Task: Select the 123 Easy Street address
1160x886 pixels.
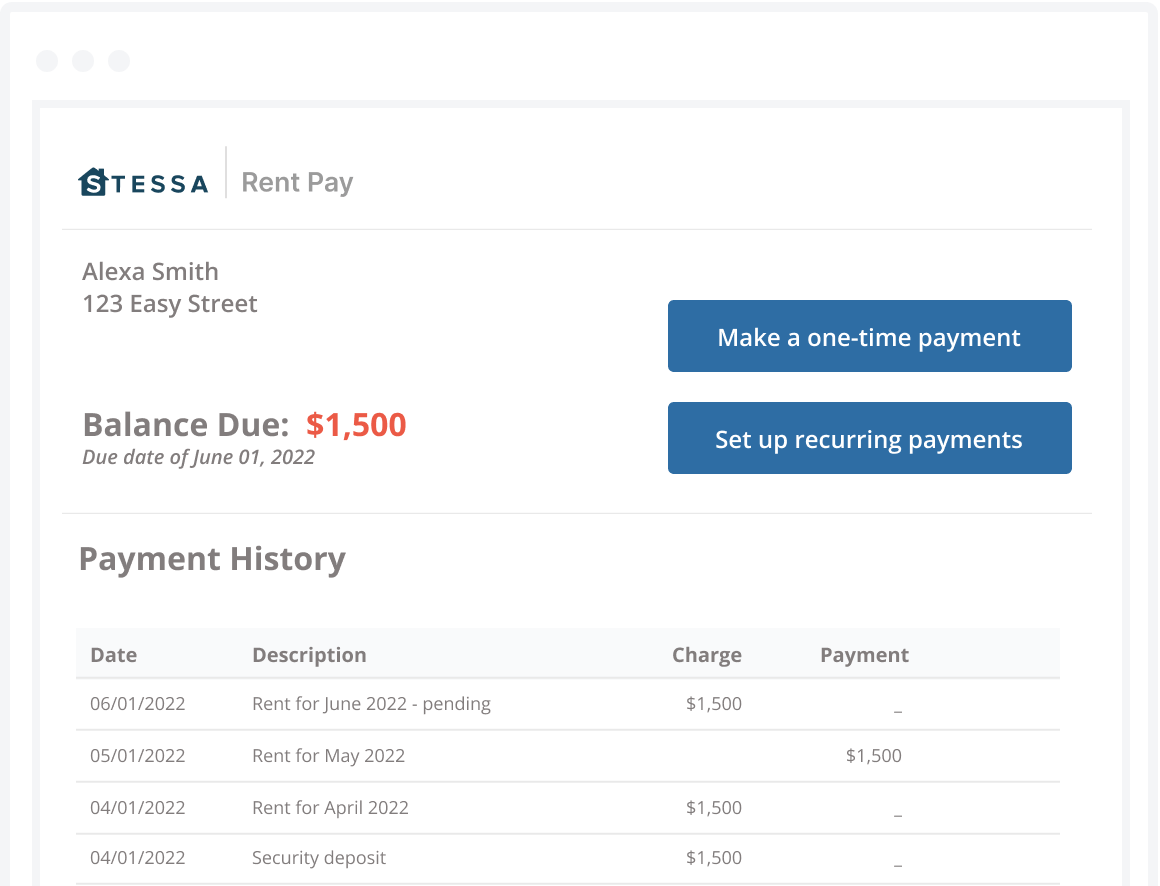Action: (x=170, y=304)
